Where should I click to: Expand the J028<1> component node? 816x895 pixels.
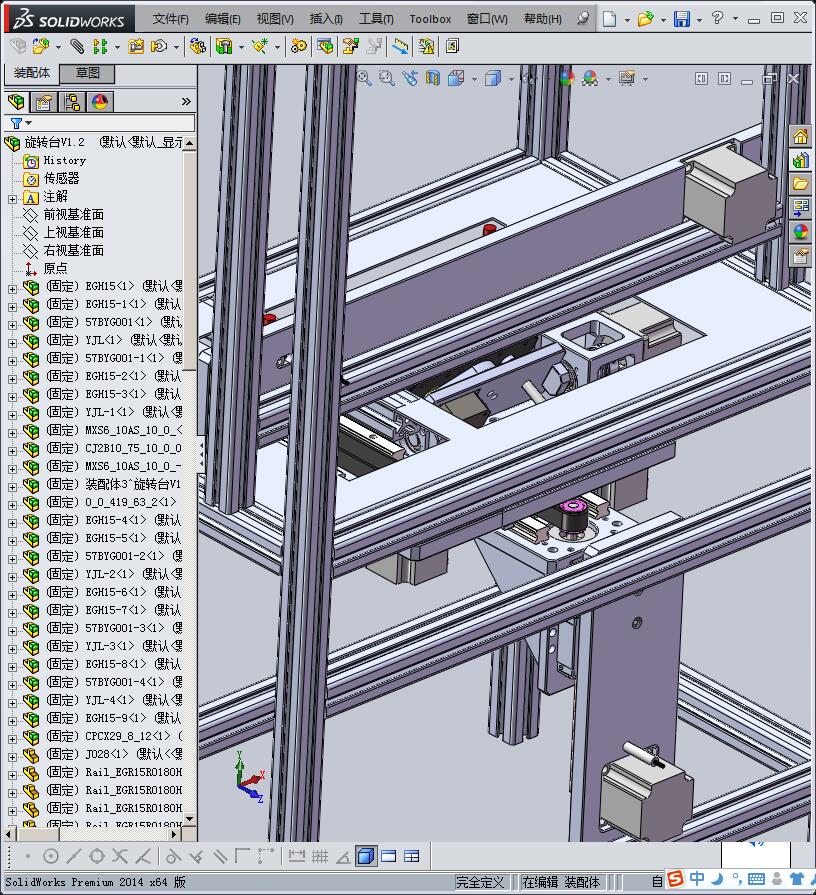coord(13,757)
